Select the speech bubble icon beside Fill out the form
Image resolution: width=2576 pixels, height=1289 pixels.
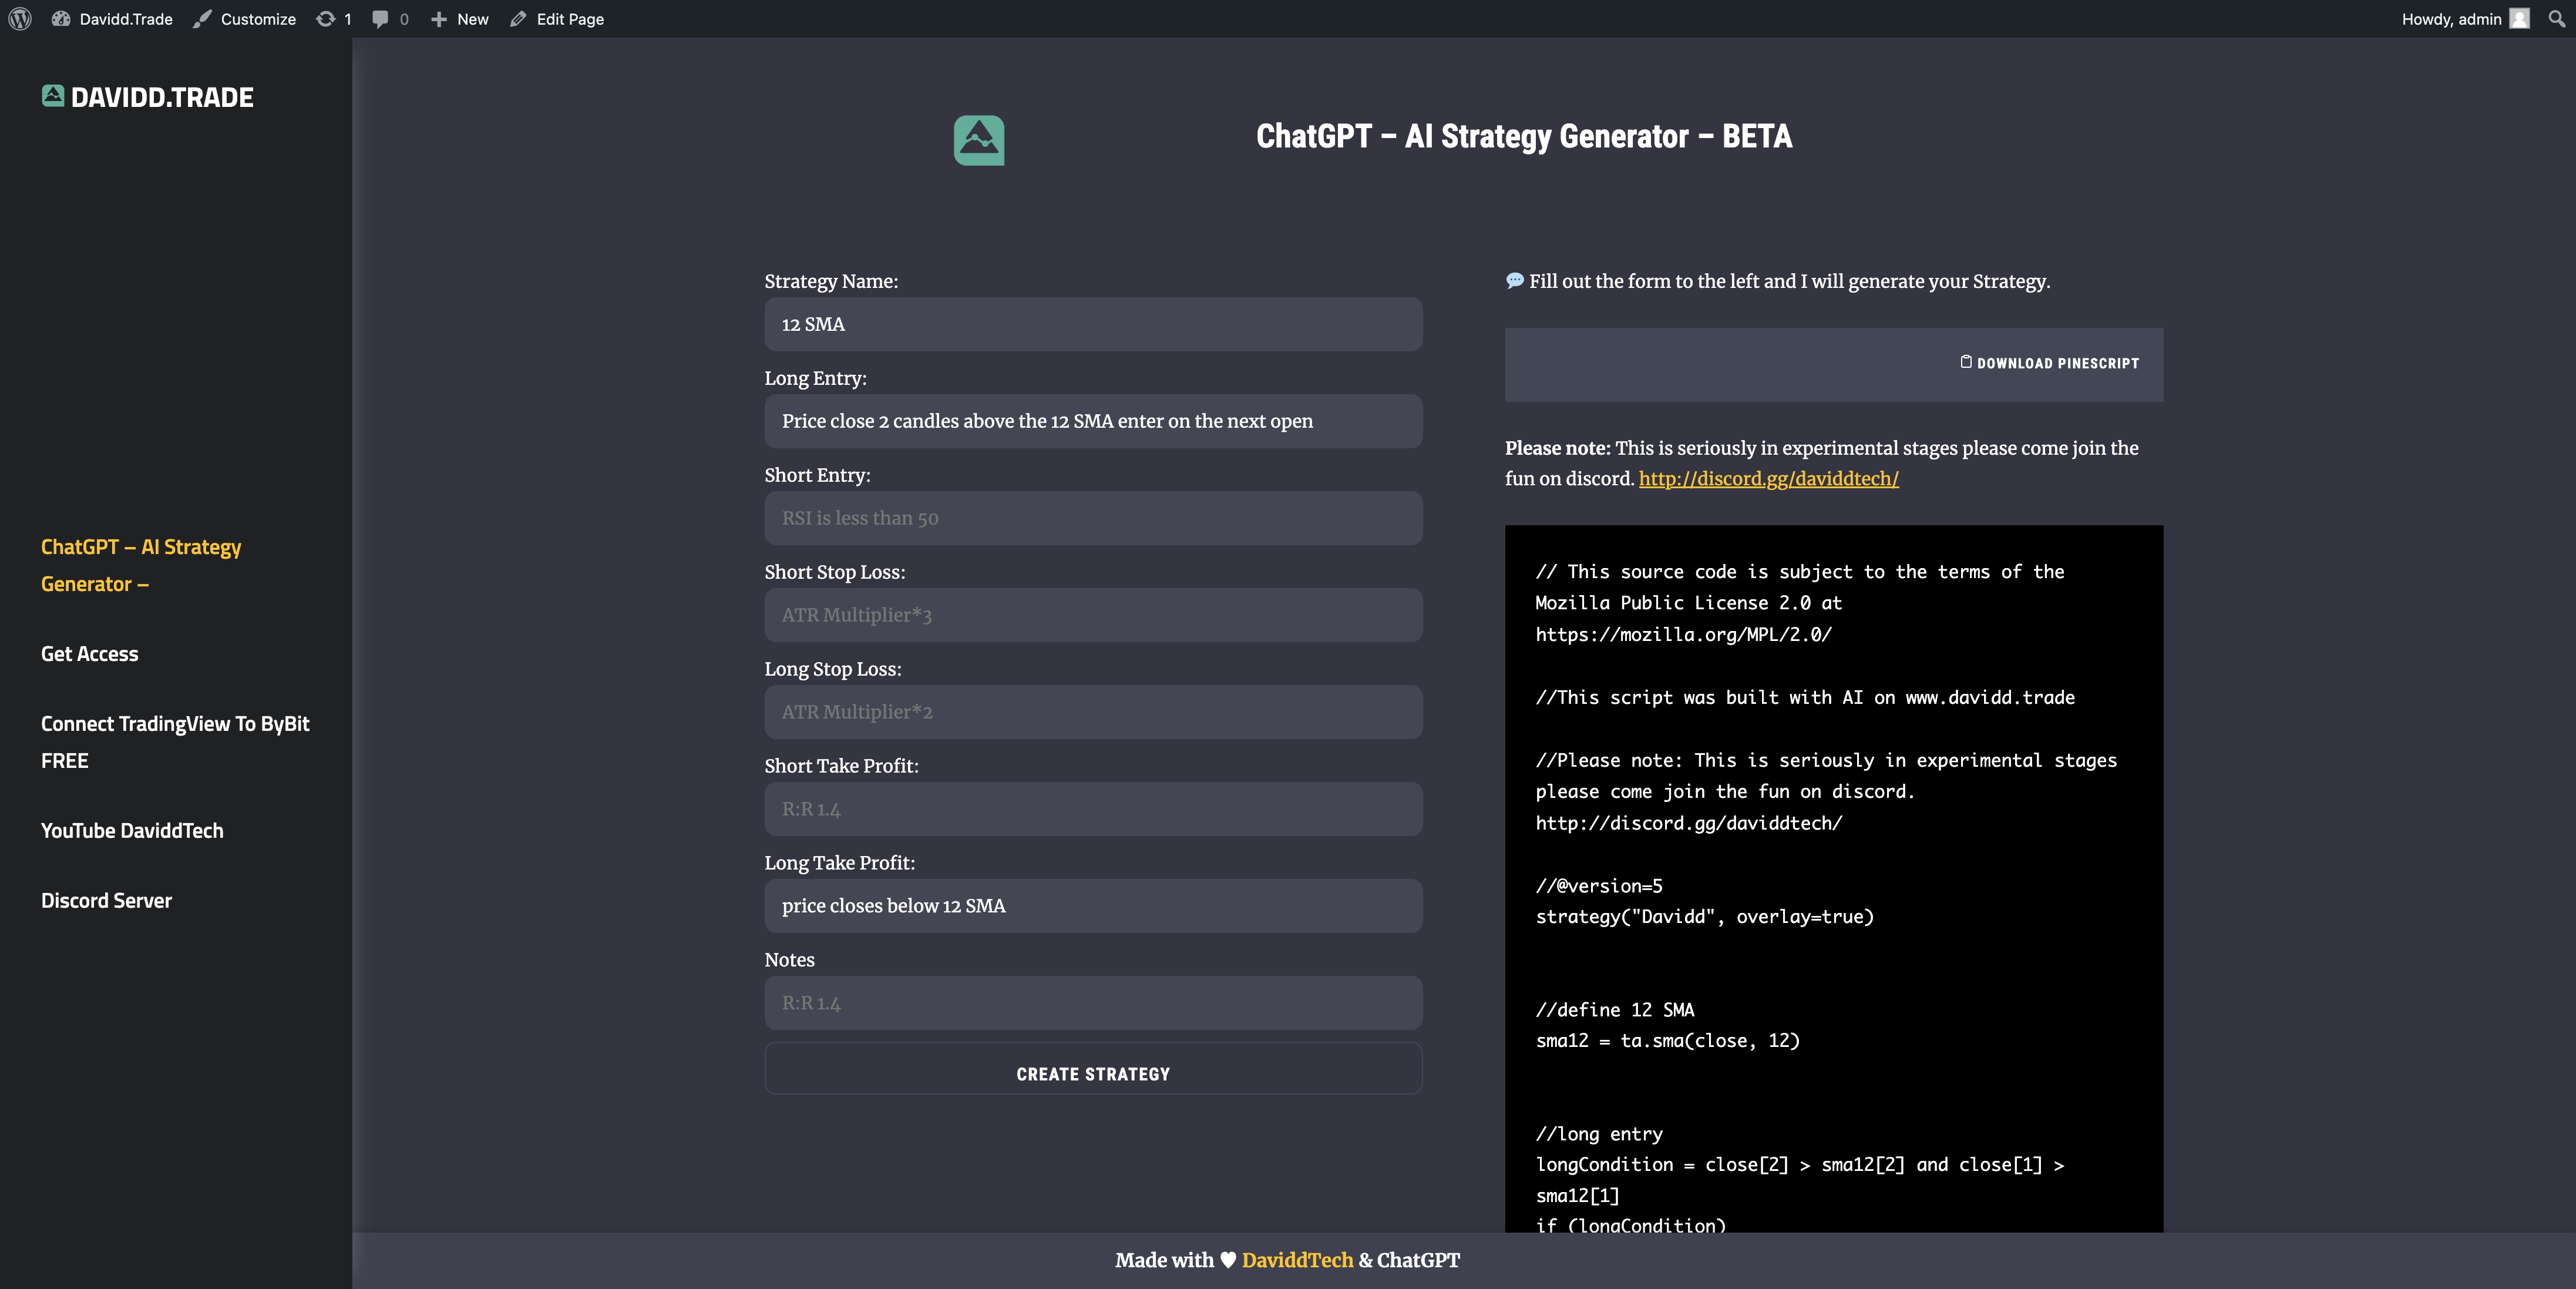(x=1515, y=281)
